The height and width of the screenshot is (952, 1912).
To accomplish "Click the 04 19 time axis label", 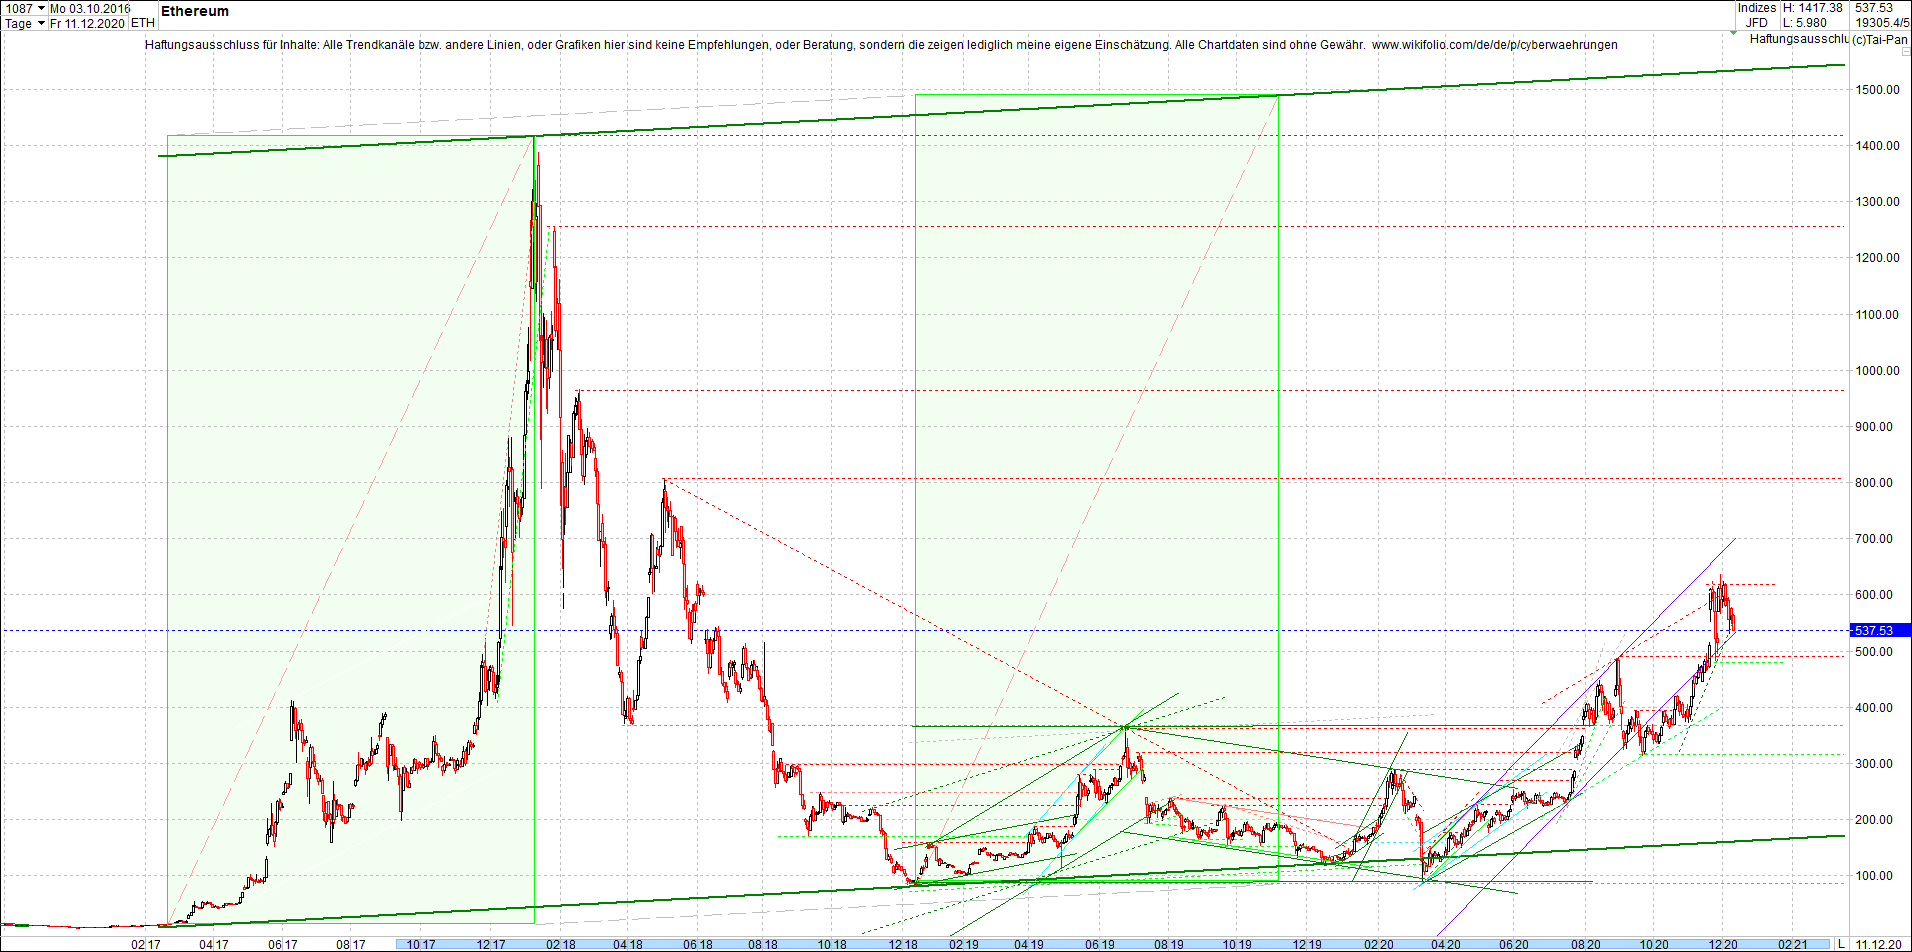I will [1029, 944].
